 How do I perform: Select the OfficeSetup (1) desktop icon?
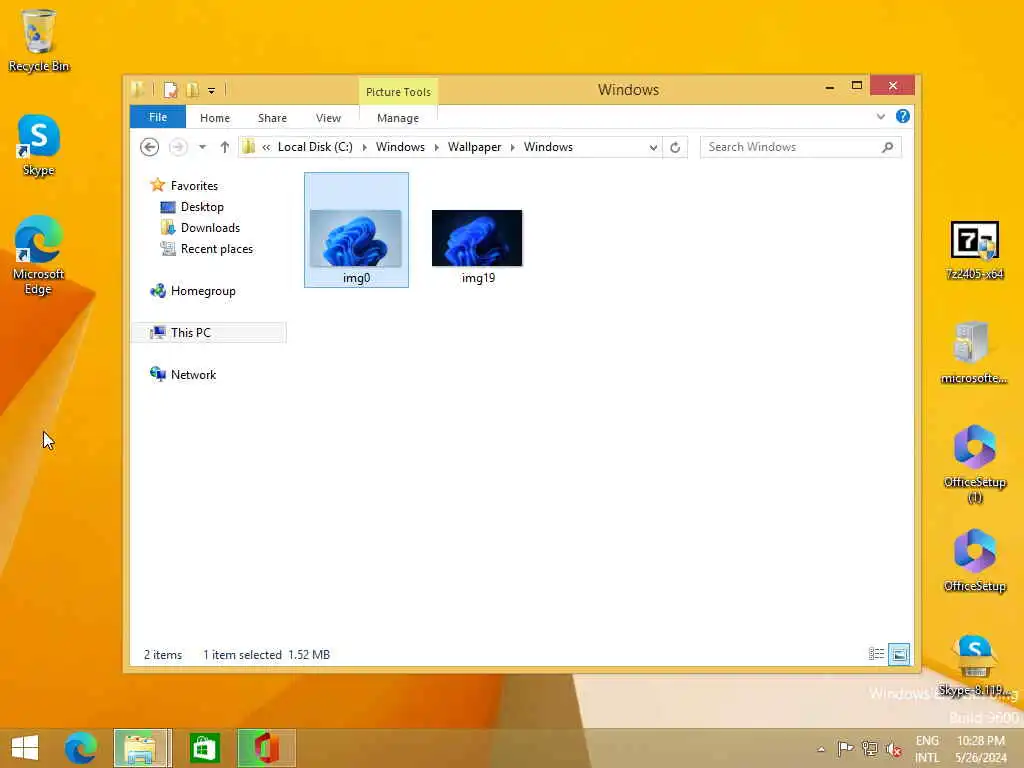974,464
